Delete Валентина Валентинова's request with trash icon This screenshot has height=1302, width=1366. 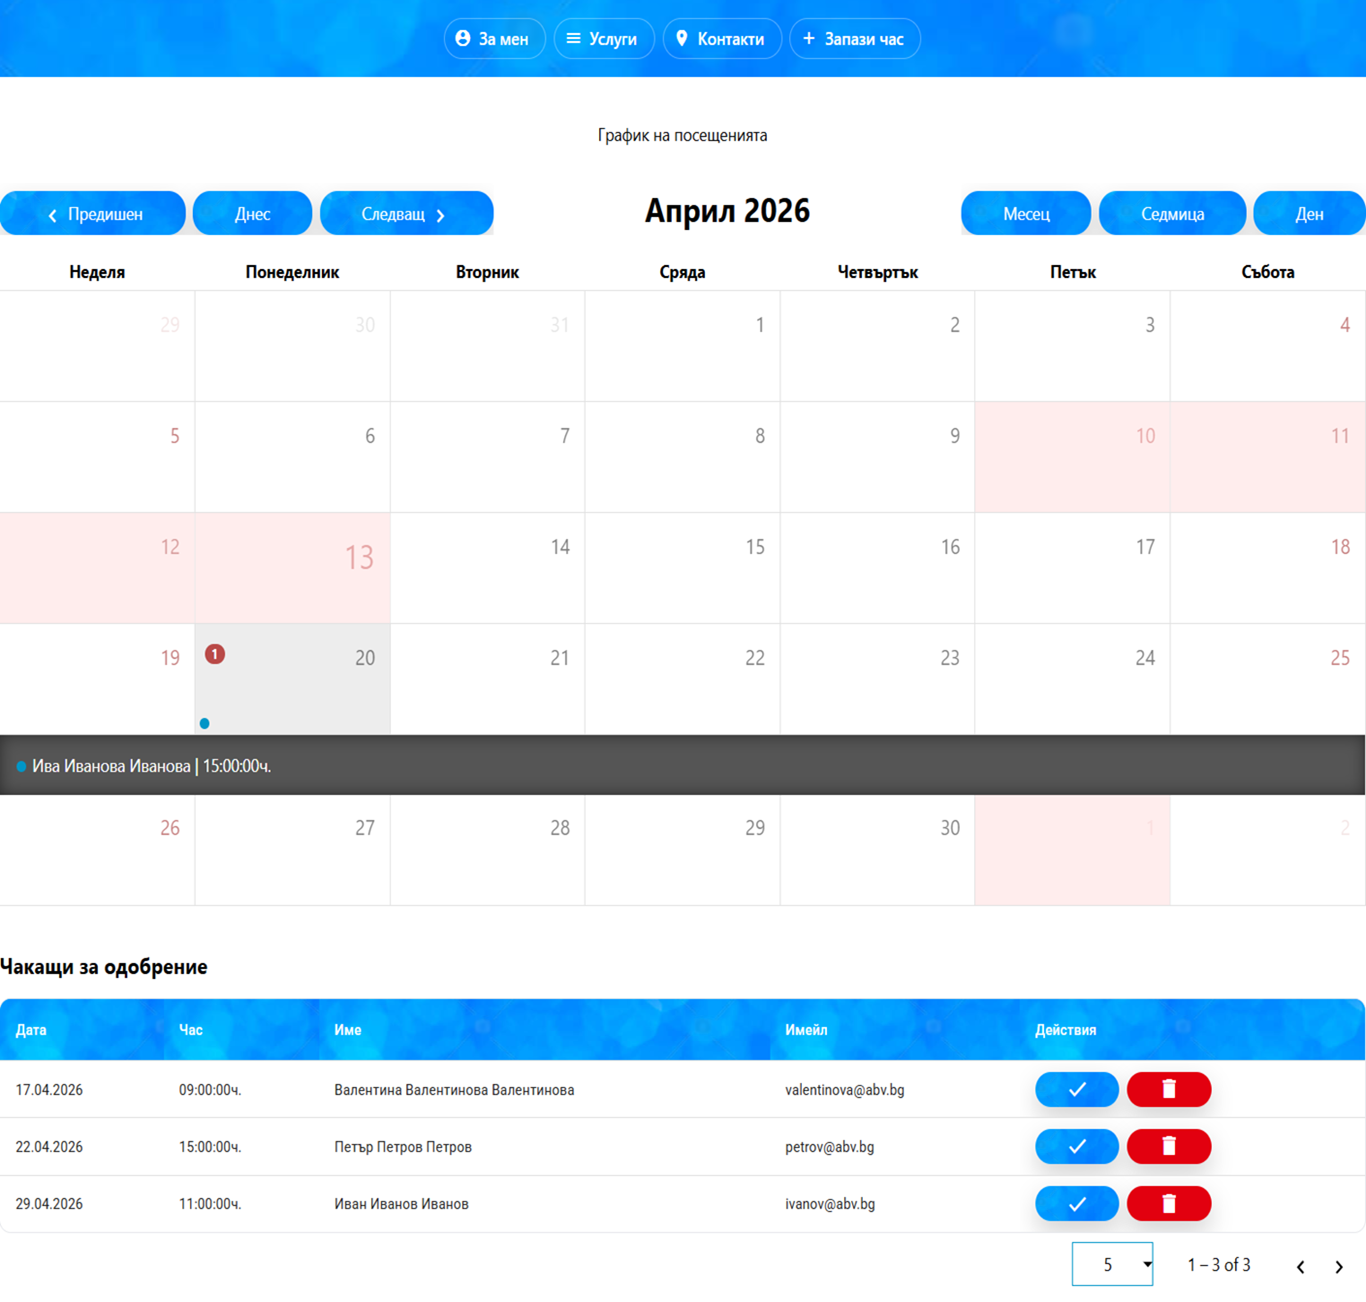1169,1089
